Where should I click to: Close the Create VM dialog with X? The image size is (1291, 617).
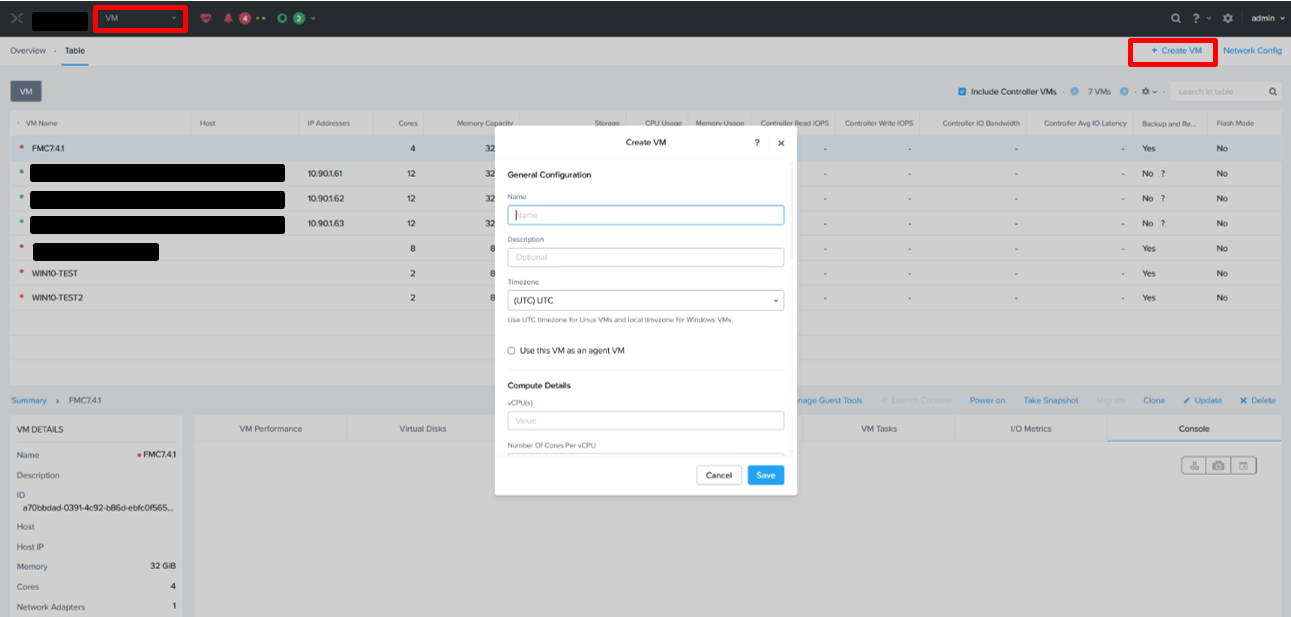point(781,143)
